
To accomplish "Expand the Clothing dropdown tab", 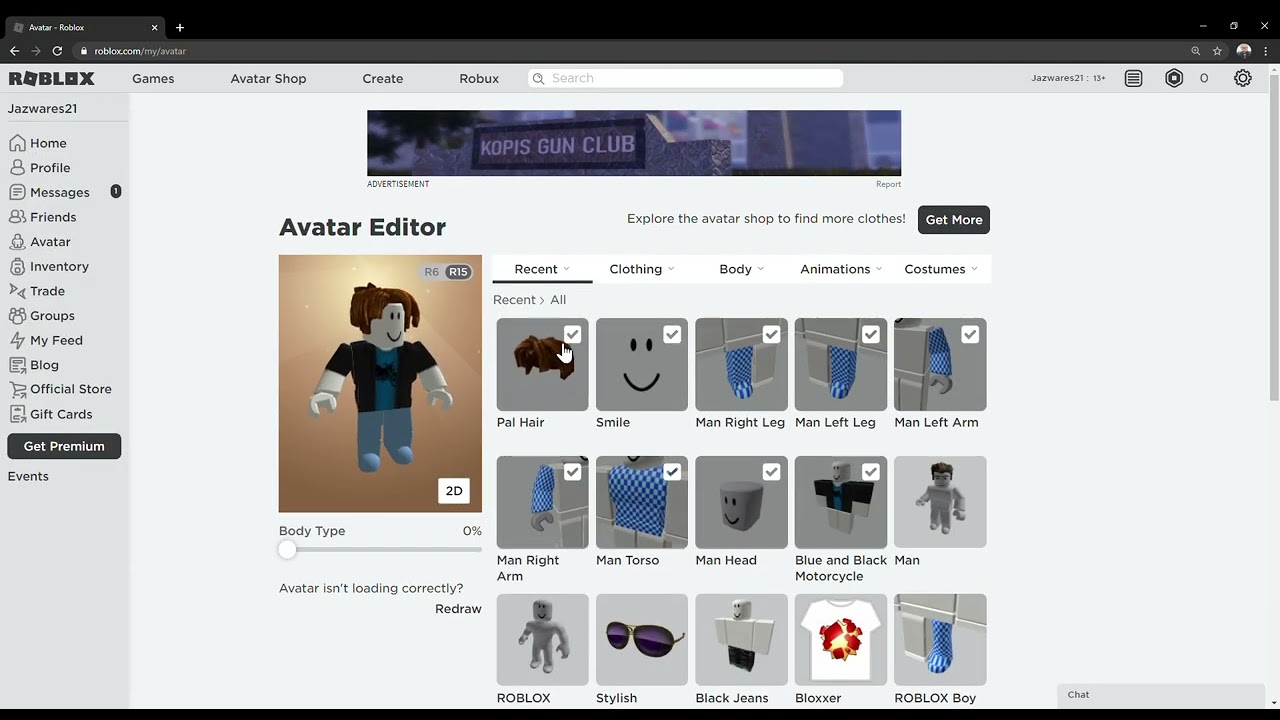I will tap(642, 269).
